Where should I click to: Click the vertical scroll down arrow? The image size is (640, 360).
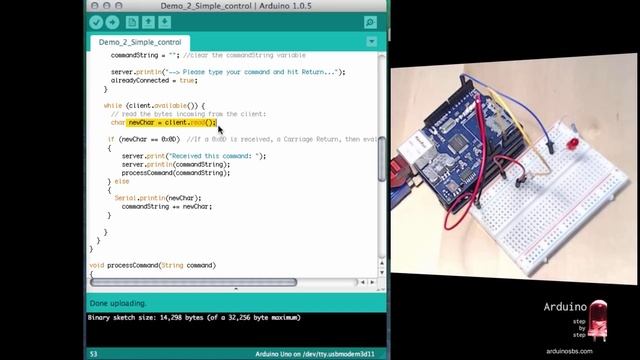(382, 272)
